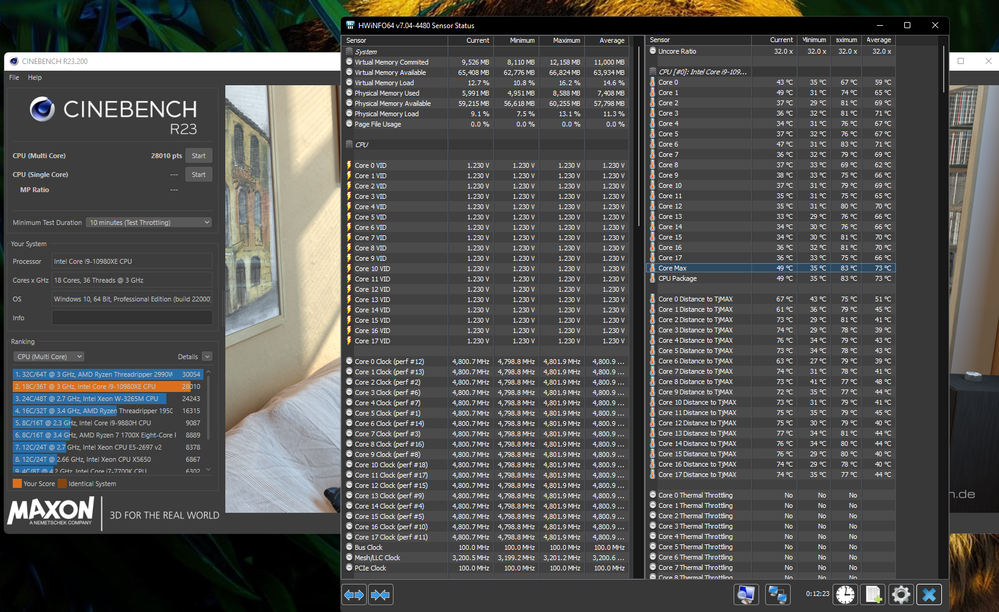This screenshot has width=999, height=612.
Task: Click the icon beside Virtual Memory Commited
Action: coord(349,62)
